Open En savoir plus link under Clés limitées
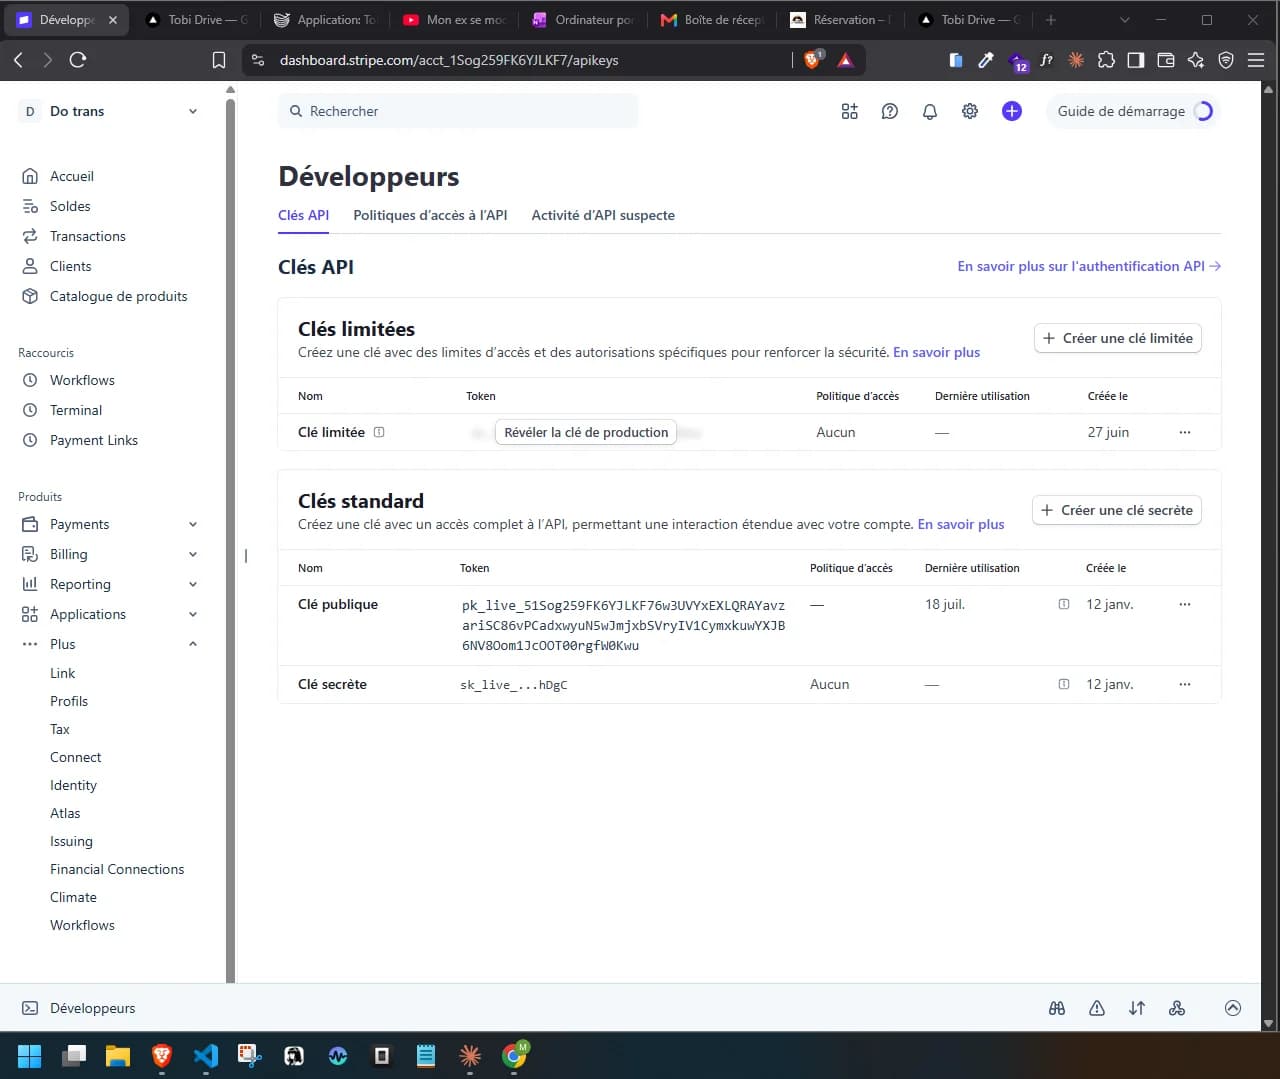 (936, 352)
